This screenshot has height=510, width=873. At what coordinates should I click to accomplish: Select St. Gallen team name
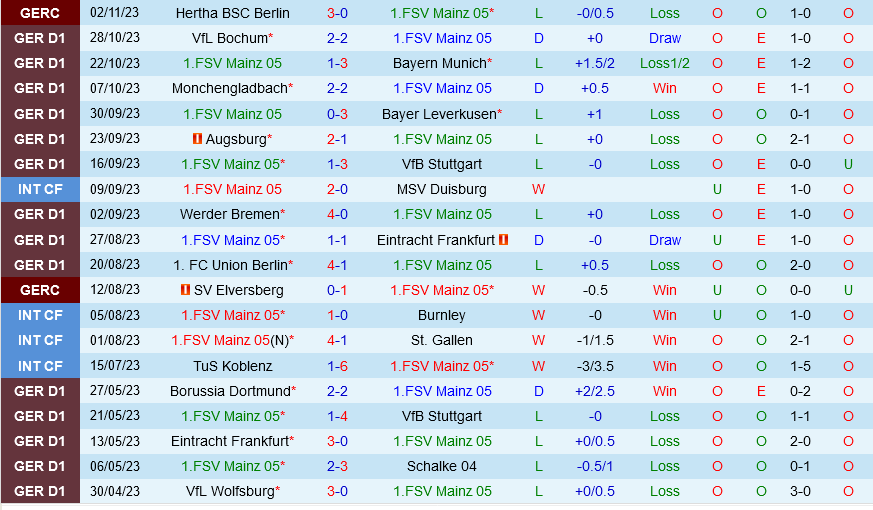tap(442, 340)
